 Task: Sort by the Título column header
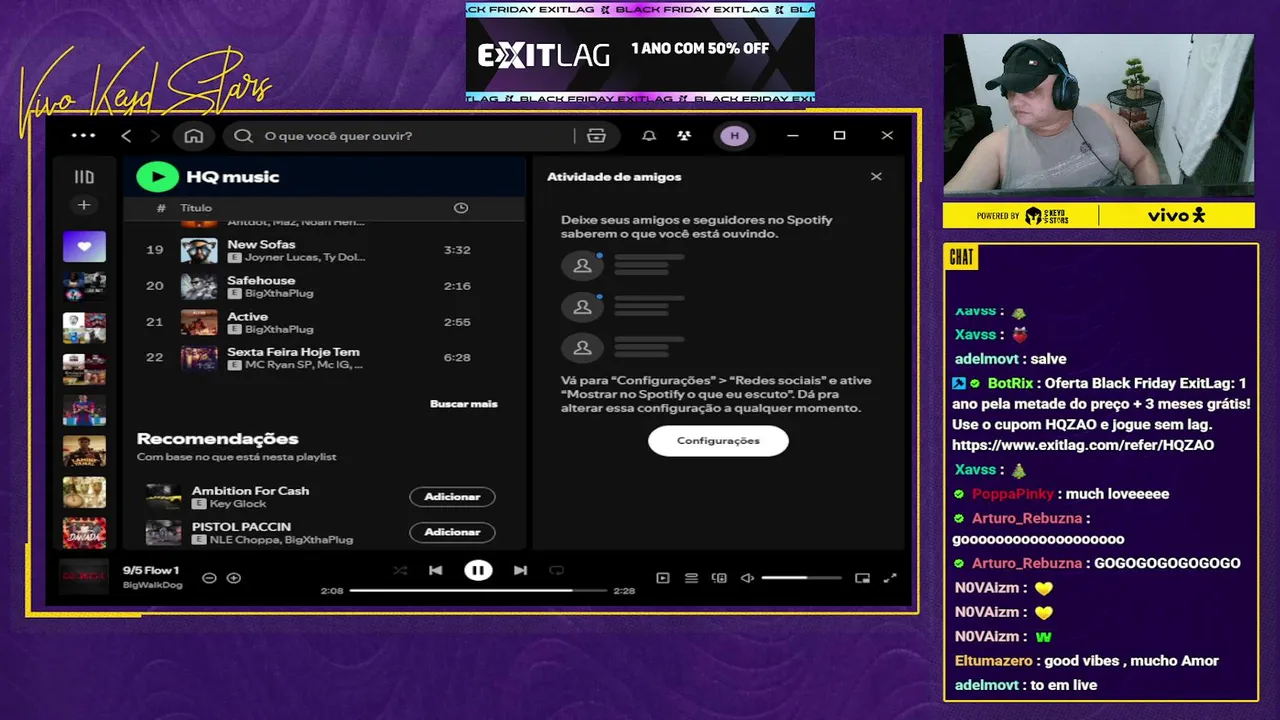196,208
